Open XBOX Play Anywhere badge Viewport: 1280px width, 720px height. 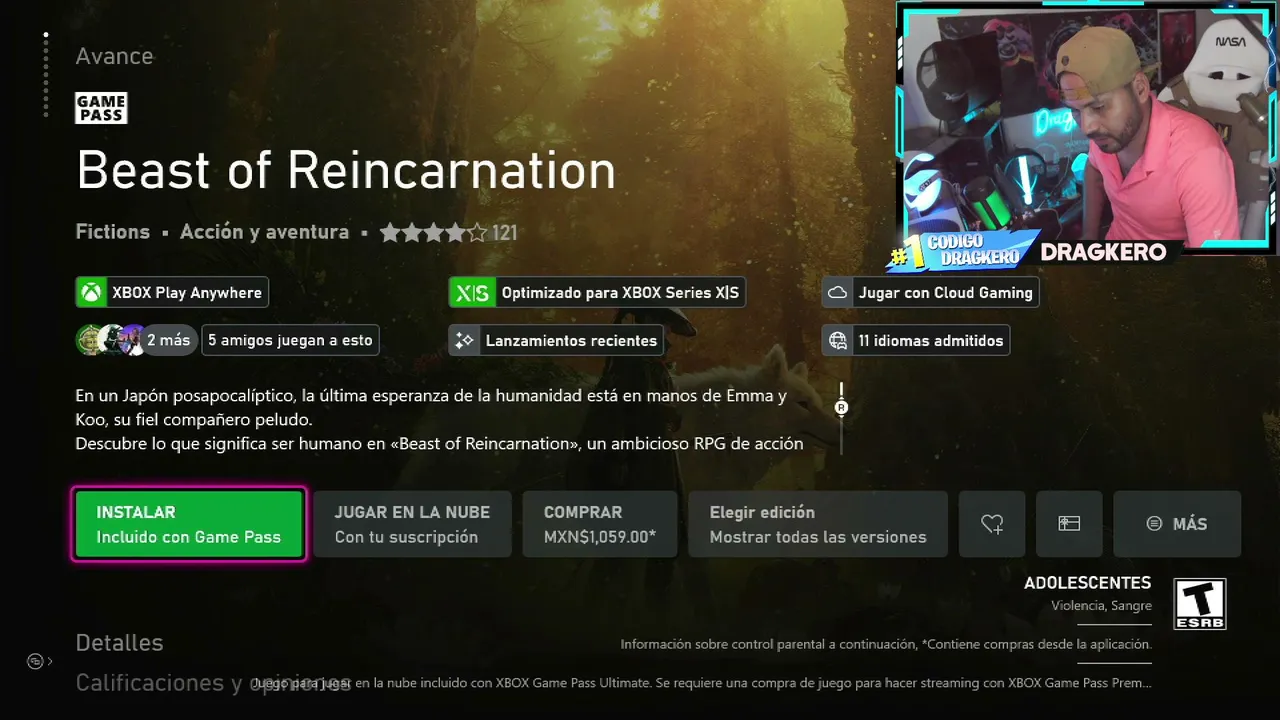click(172, 292)
